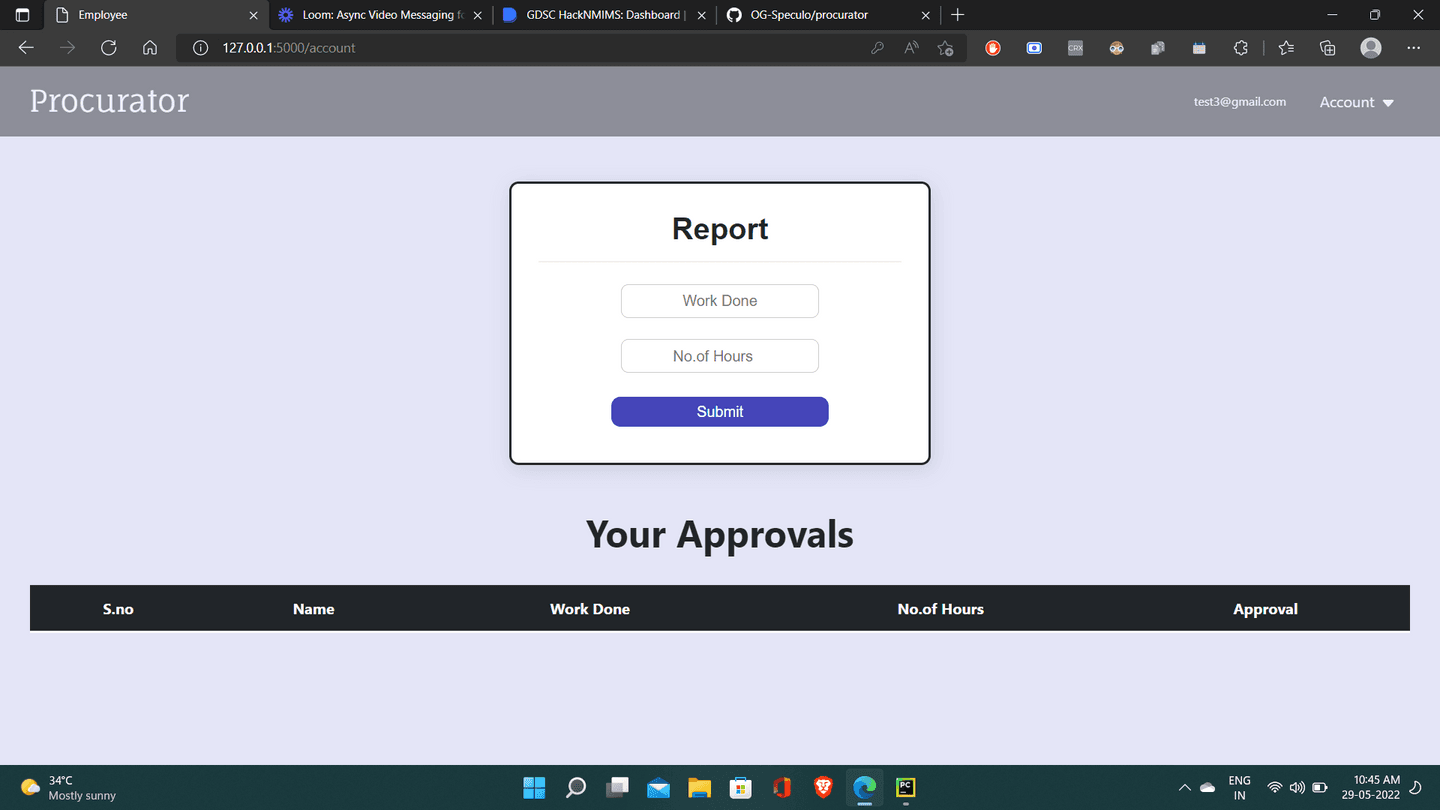Screen dimensions: 1440x810
Task: Click the No.of Hours column header
Action: 941,609
